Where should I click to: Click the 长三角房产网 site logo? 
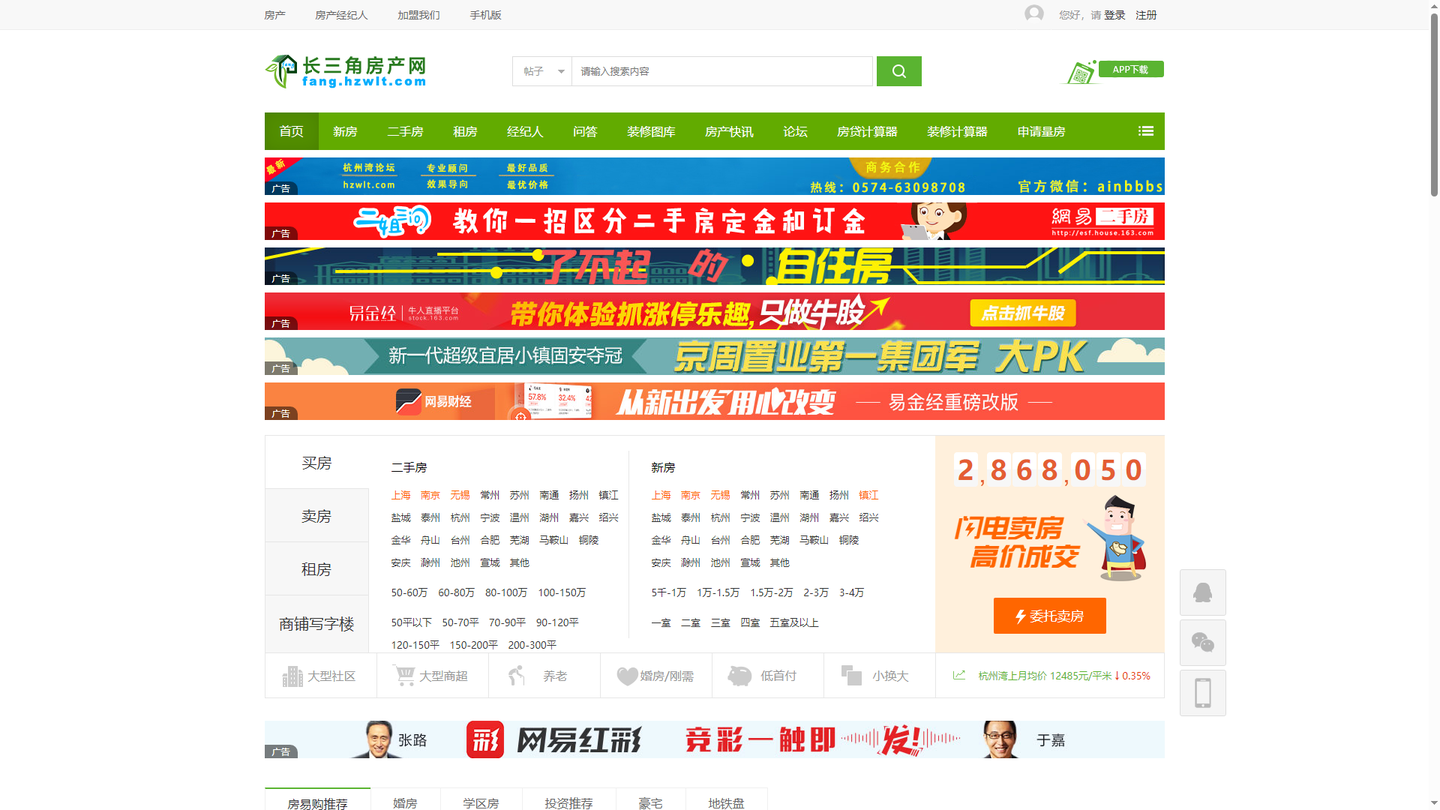click(347, 71)
